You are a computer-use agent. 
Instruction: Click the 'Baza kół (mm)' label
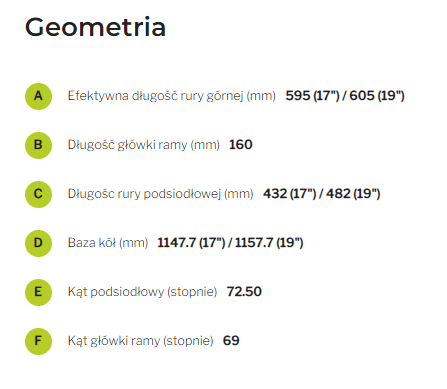click(x=108, y=243)
